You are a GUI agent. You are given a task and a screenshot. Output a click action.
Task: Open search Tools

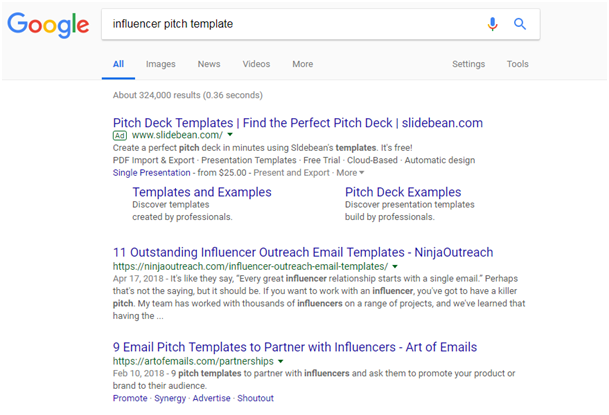(517, 64)
